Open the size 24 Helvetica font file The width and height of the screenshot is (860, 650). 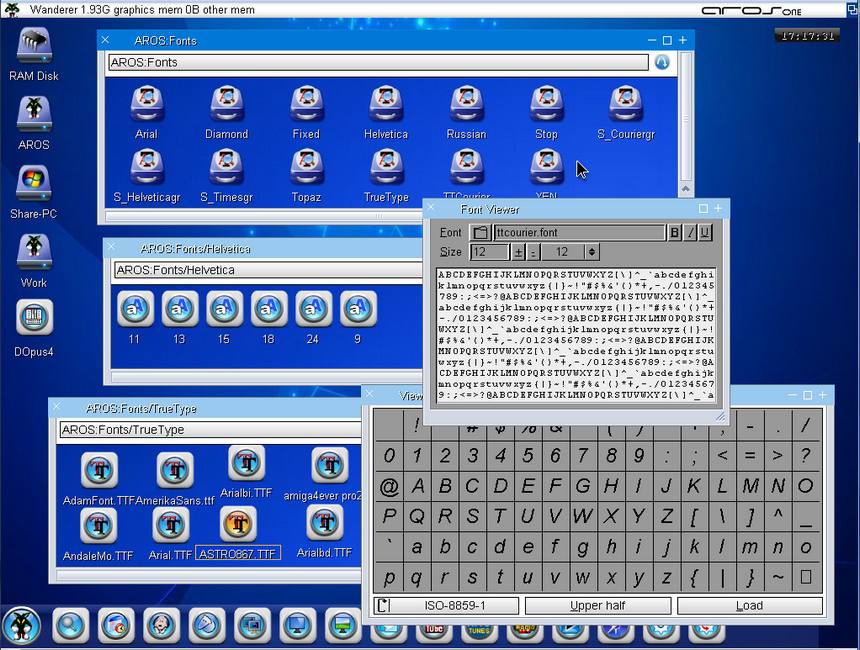[313, 309]
